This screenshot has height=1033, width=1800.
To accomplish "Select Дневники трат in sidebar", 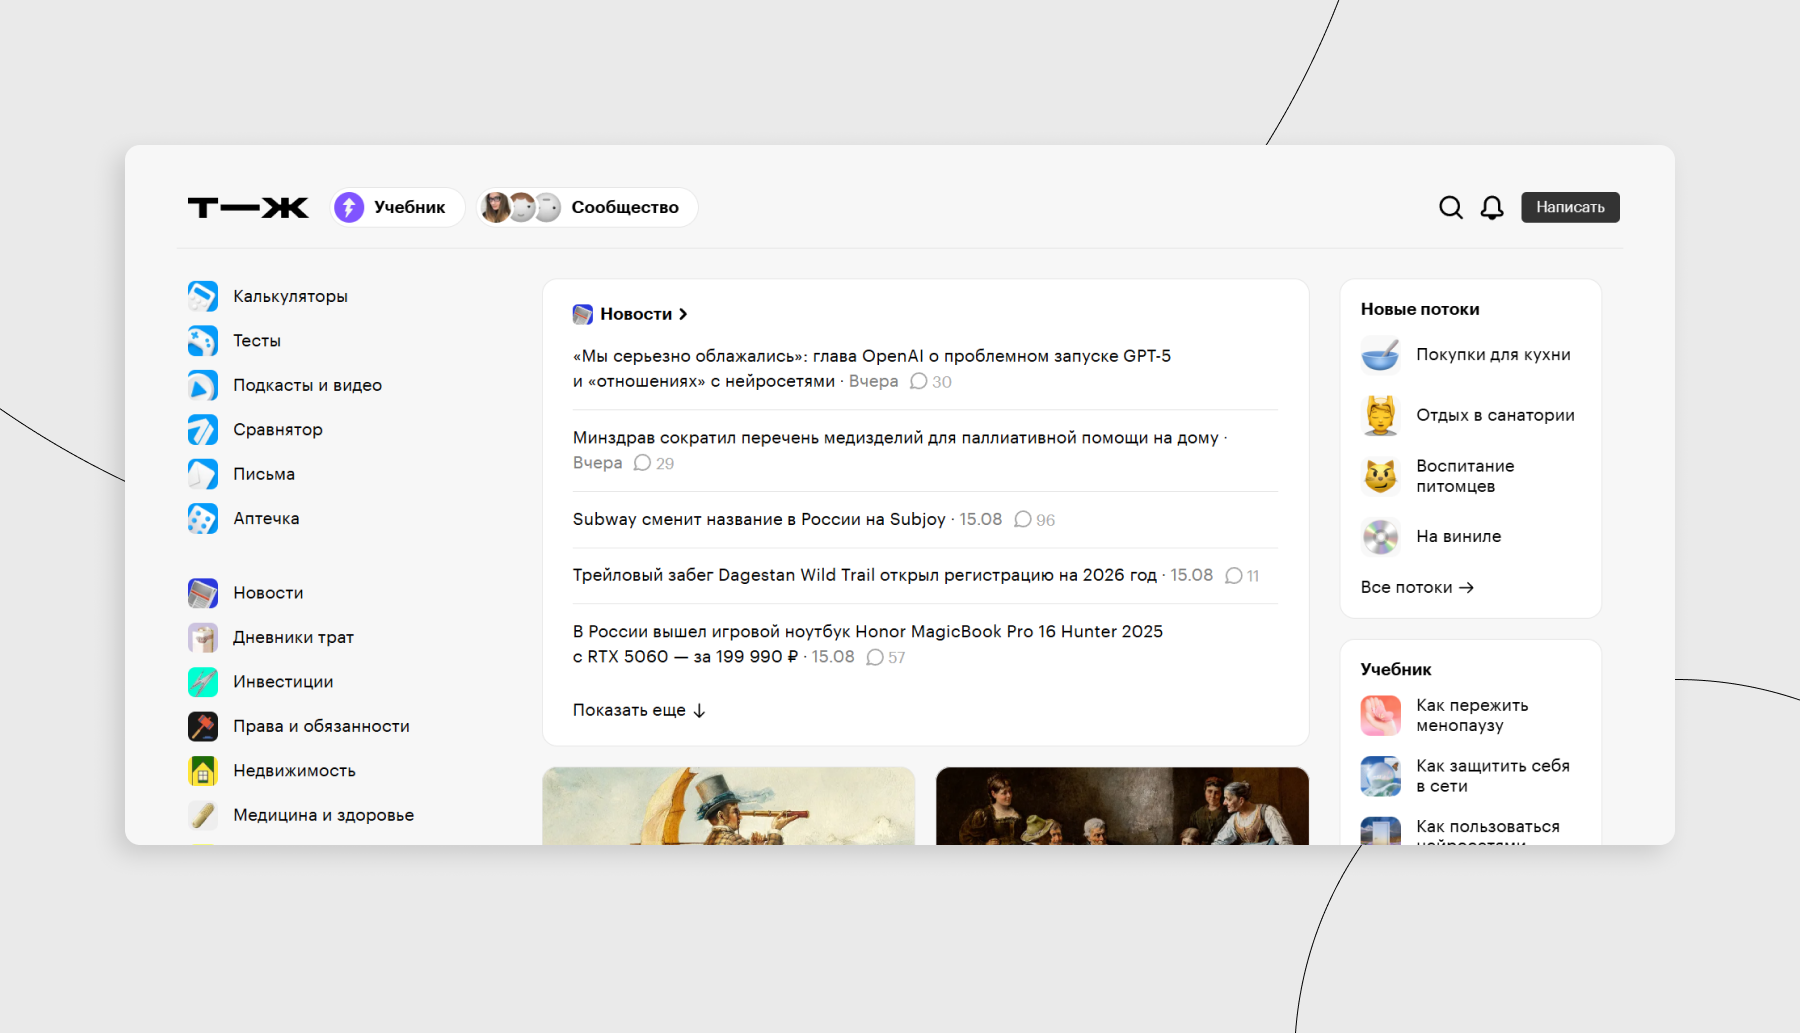I will (x=293, y=637).
